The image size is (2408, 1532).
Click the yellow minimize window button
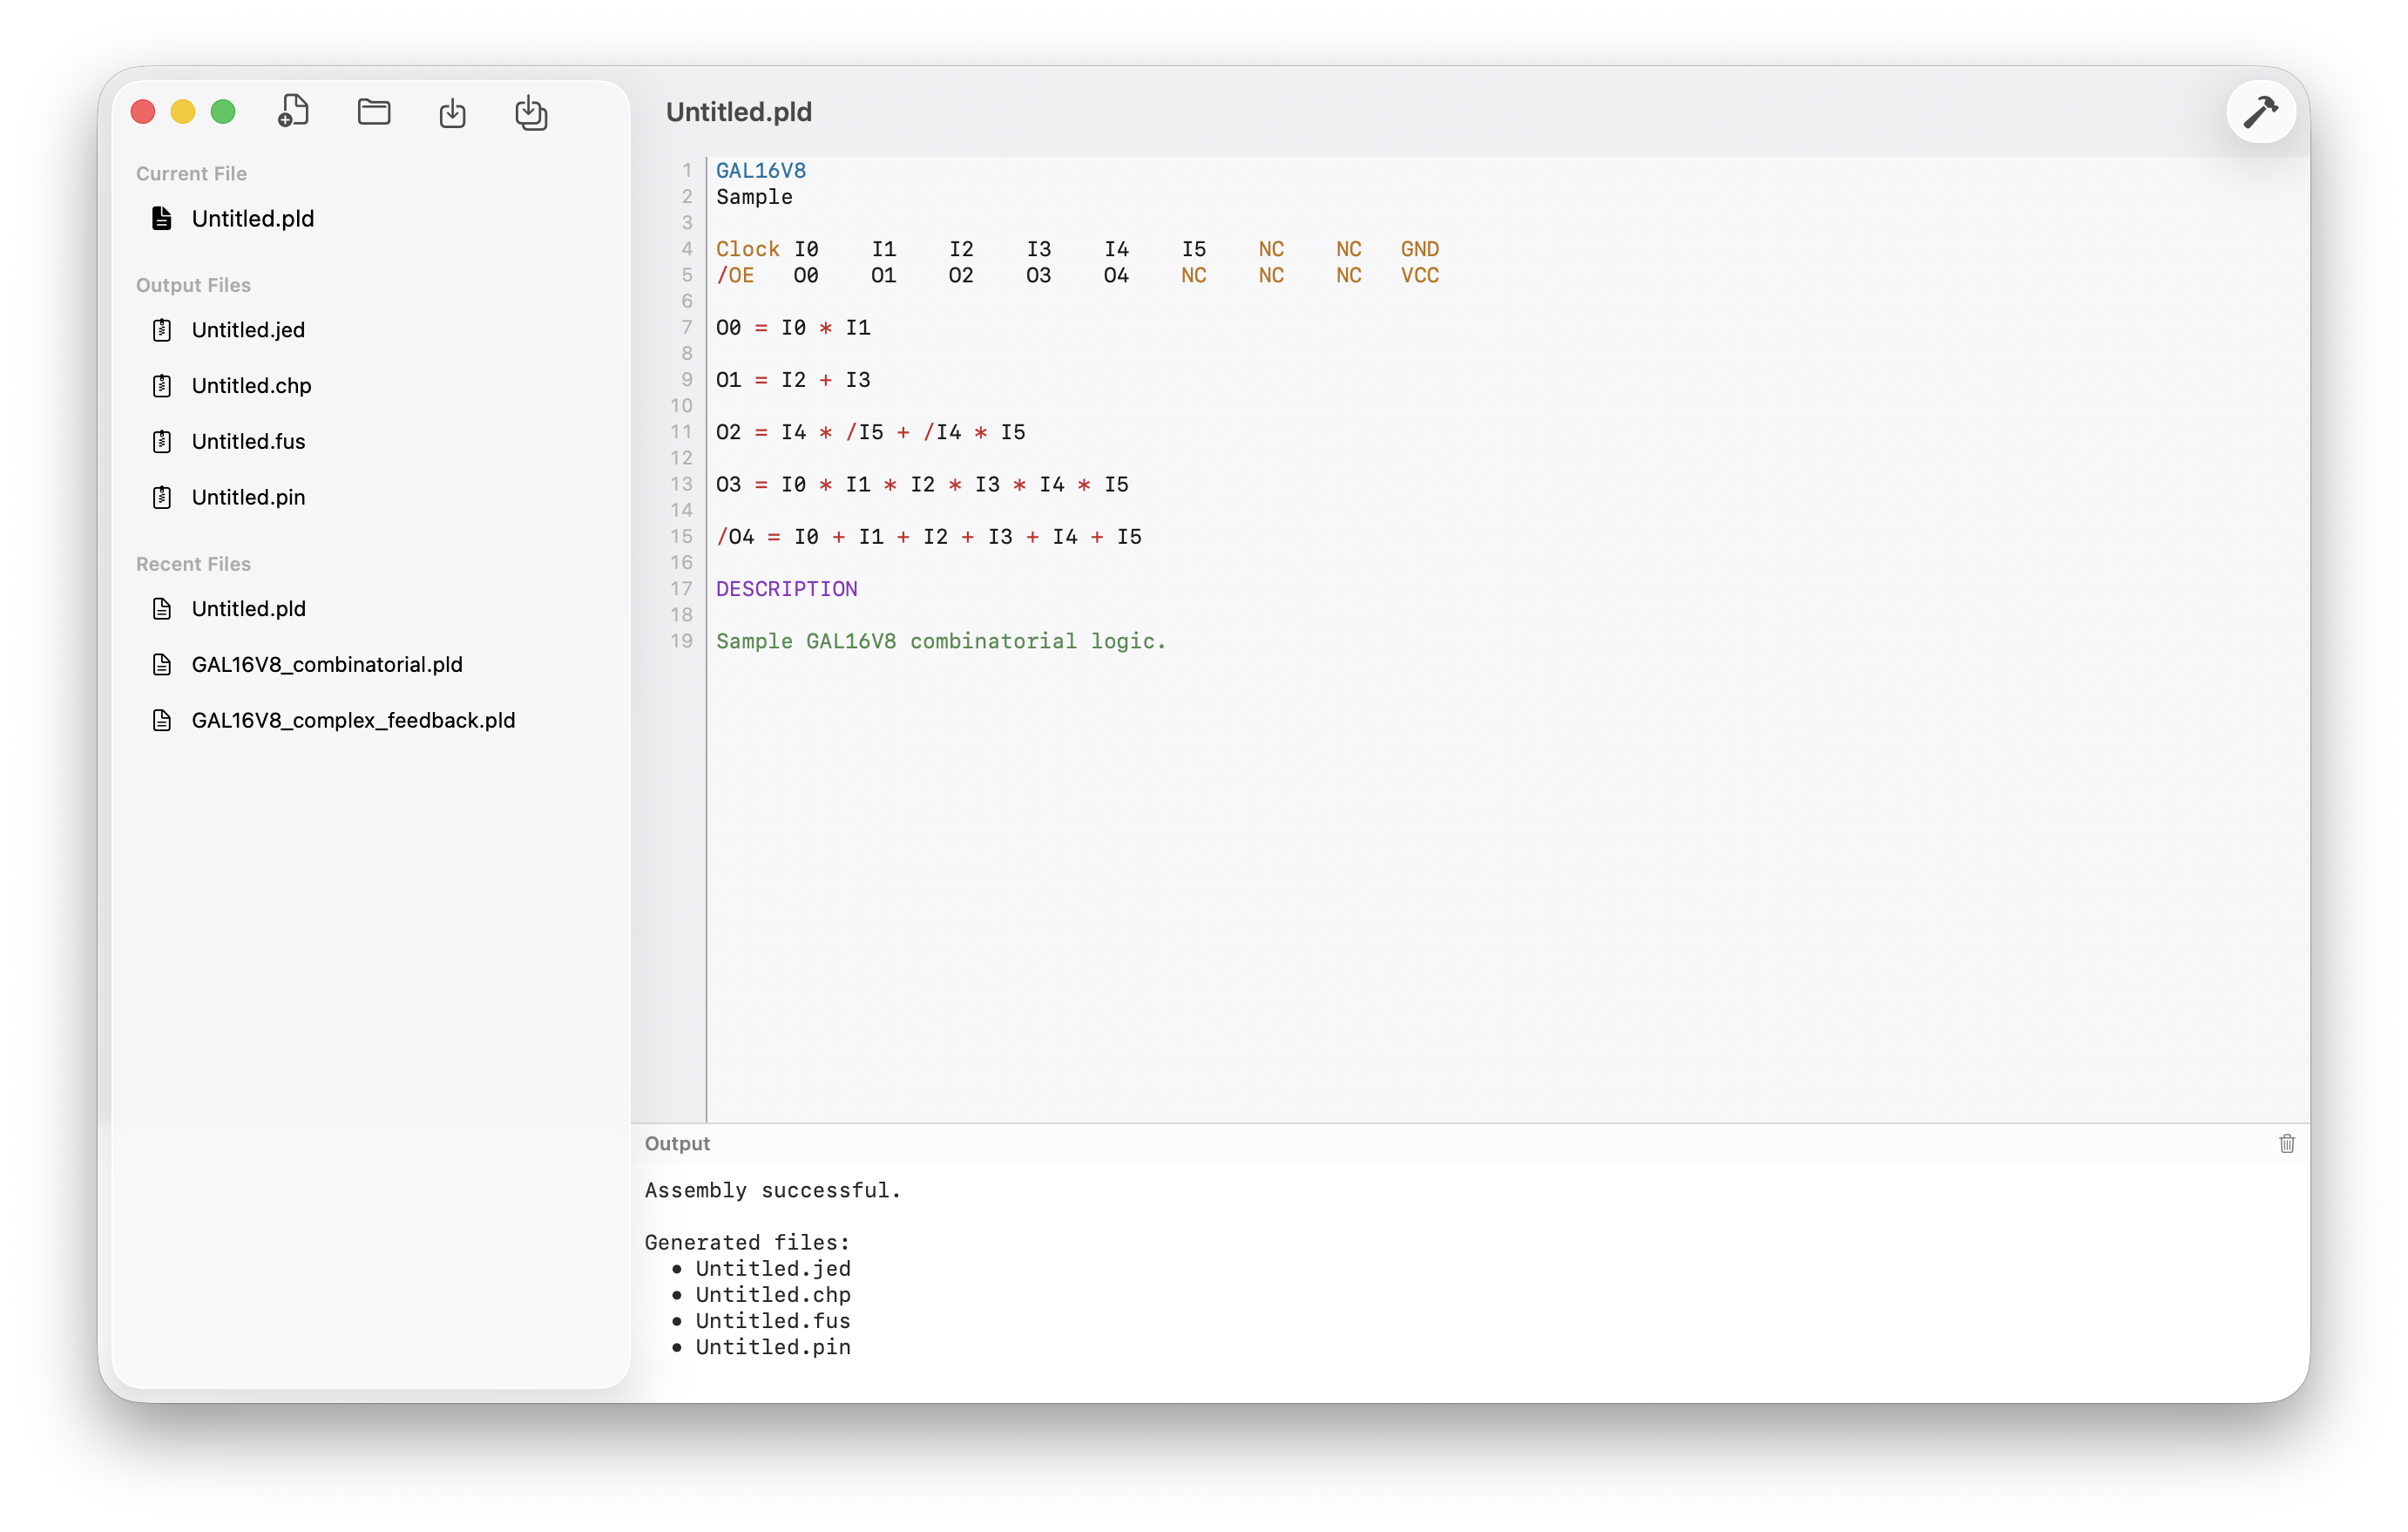[183, 112]
